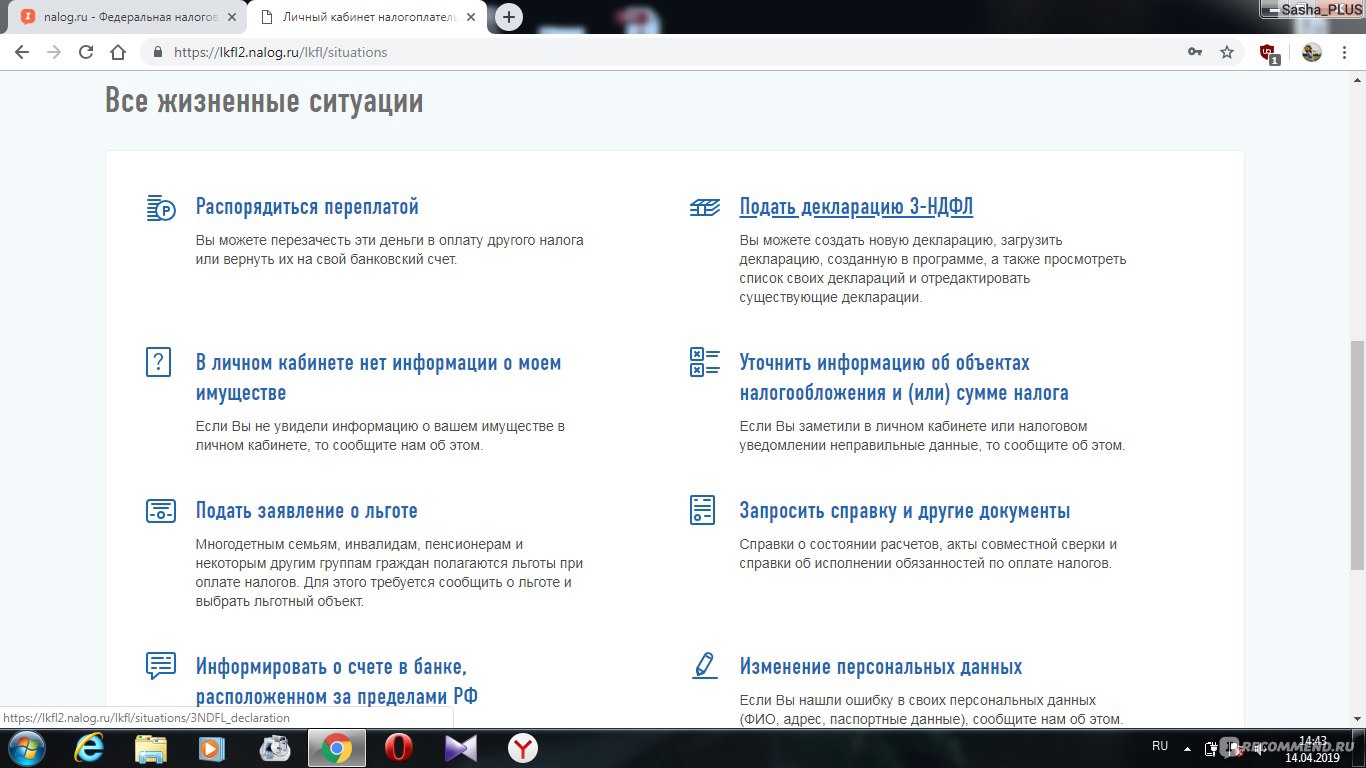Click the address bar URL
Screen dimensions: 1366x768
[281, 52]
